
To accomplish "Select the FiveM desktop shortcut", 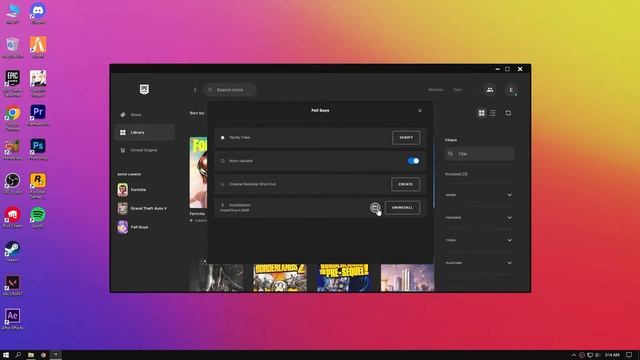I will (38, 47).
